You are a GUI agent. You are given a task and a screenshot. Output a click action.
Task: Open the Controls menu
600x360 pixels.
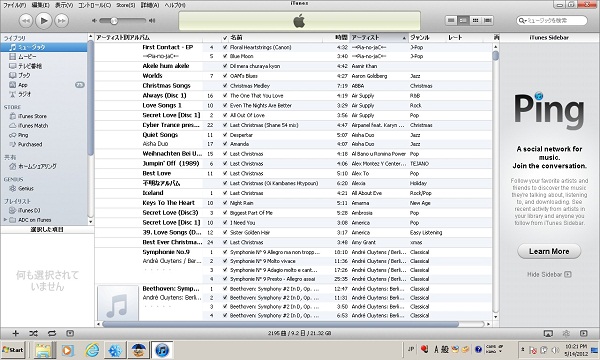(94, 5)
